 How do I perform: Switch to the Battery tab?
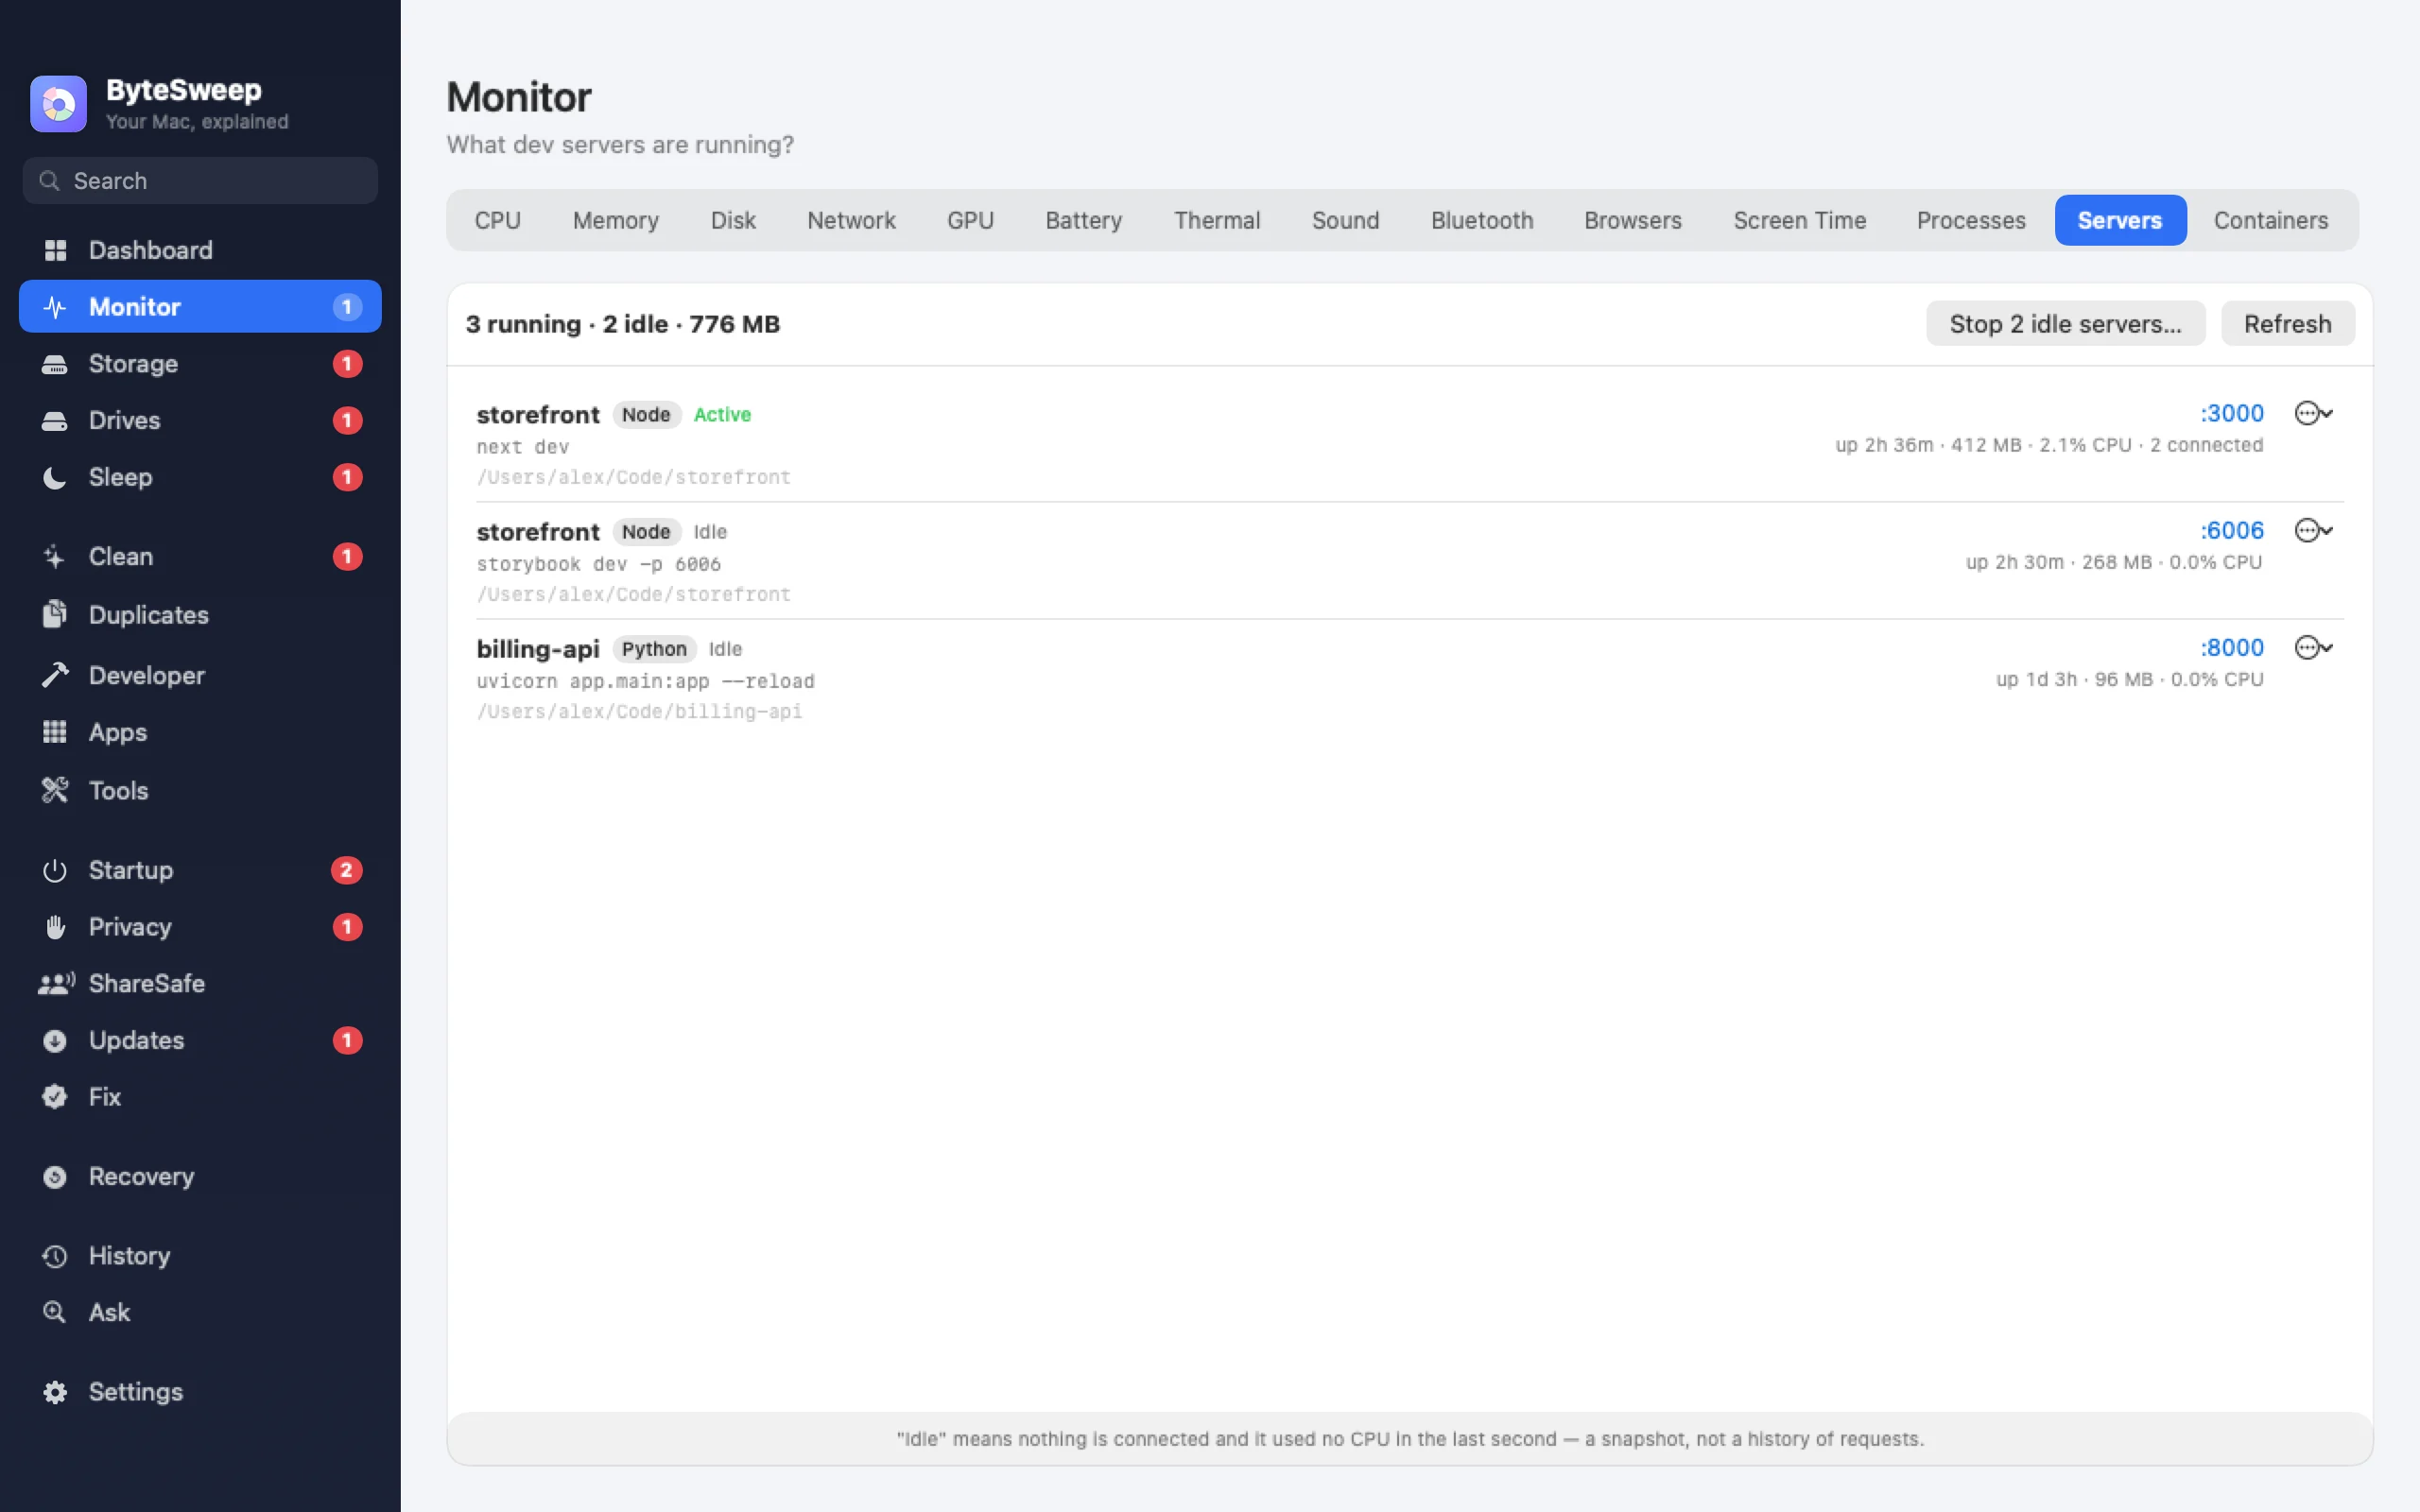pyautogui.click(x=1083, y=220)
